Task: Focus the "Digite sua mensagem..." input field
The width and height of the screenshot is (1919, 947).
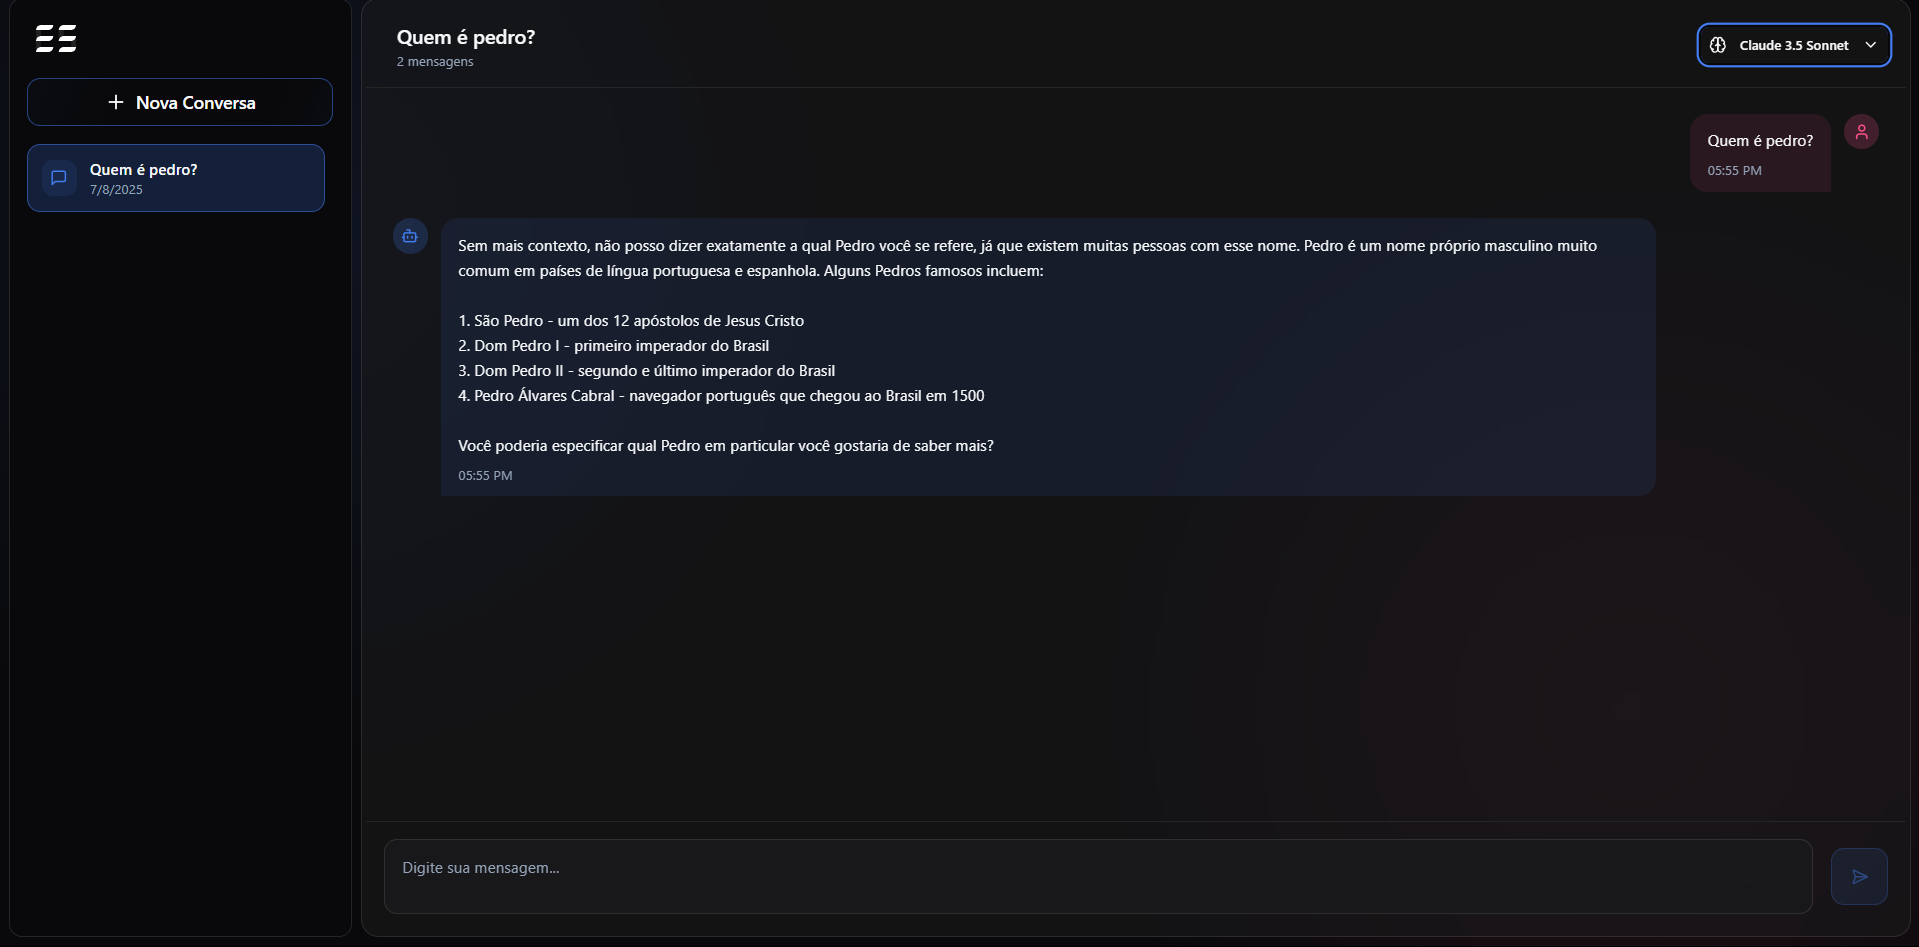Action: point(1097,876)
